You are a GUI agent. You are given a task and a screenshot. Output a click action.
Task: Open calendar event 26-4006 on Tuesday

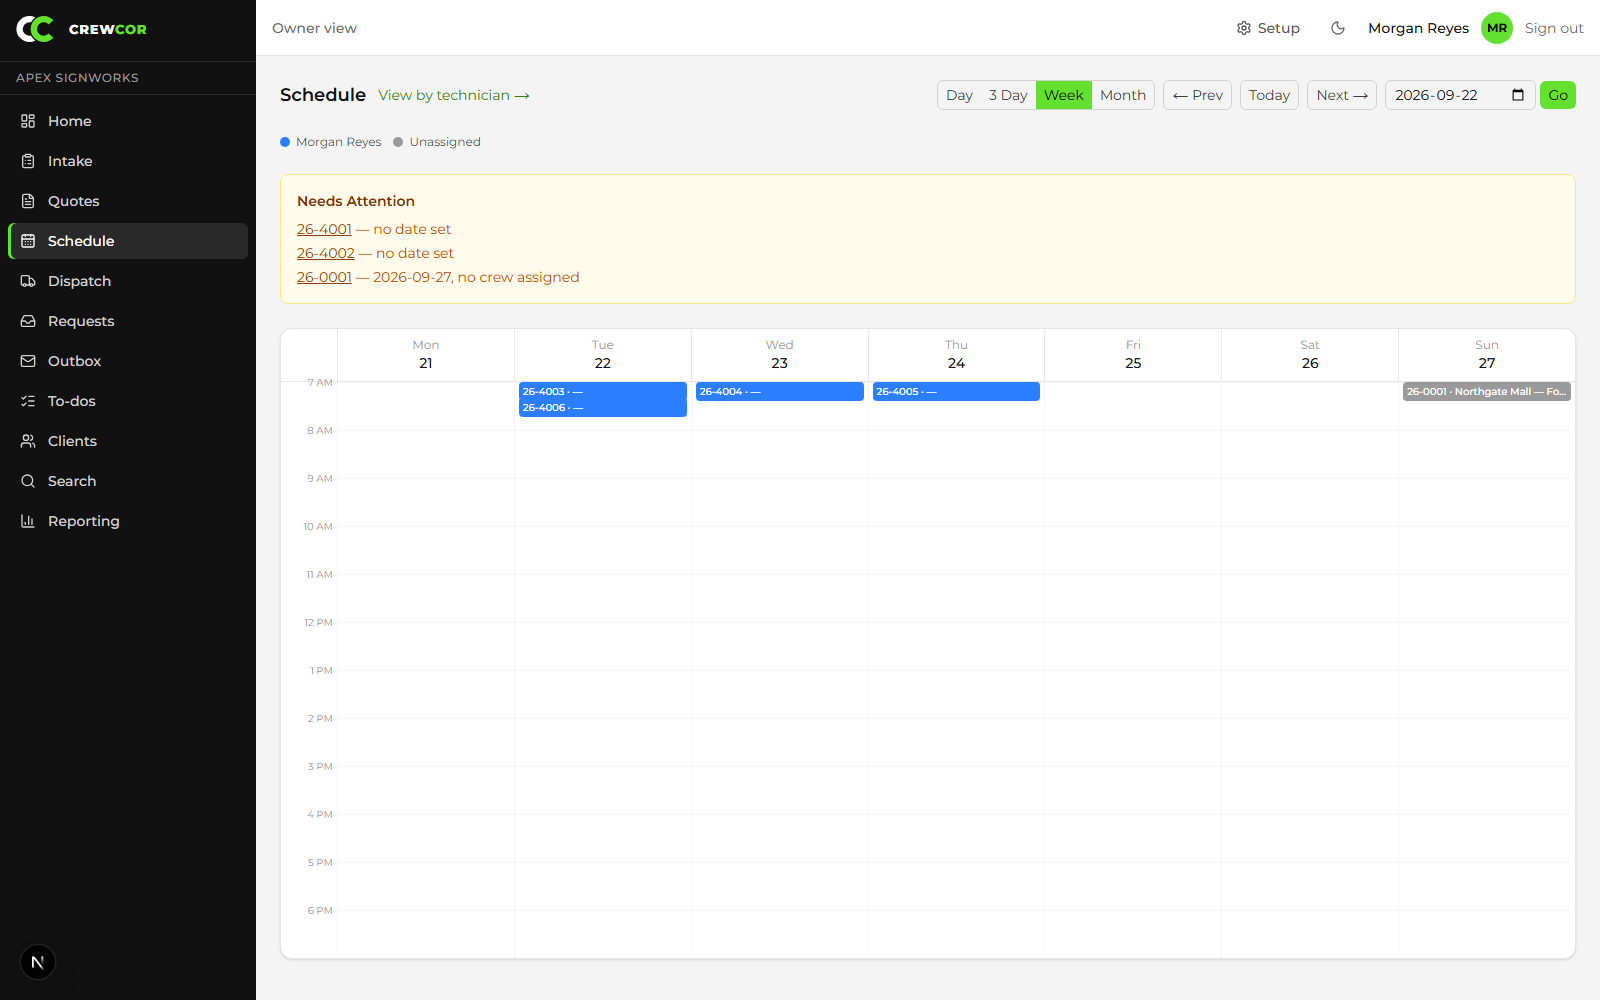(x=602, y=408)
